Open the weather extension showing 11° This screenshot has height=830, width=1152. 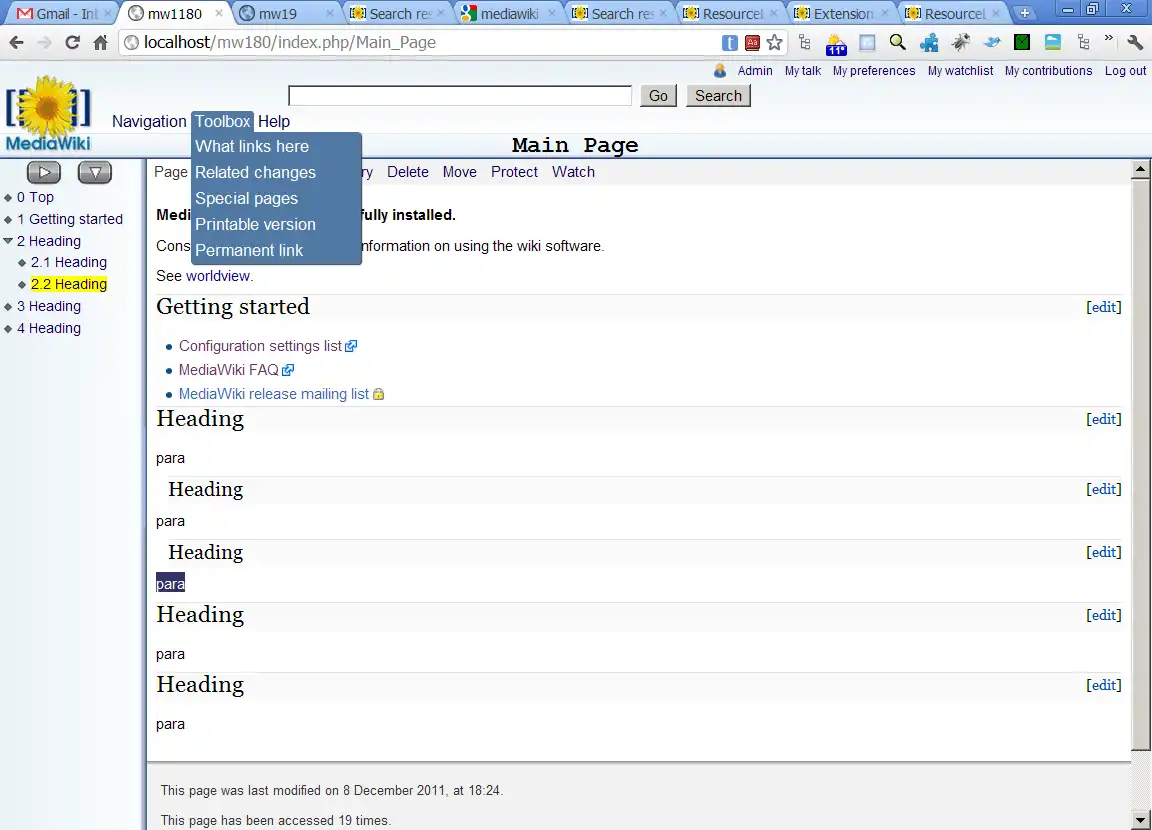[836, 44]
